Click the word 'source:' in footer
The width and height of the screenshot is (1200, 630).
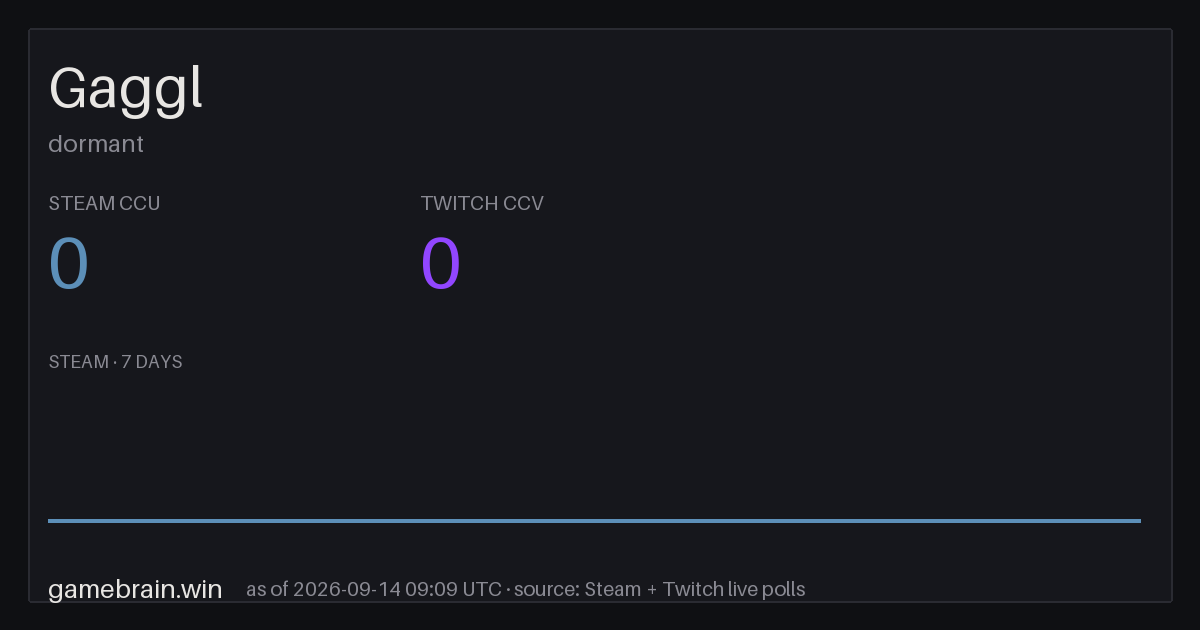pyautogui.click(x=547, y=589)
